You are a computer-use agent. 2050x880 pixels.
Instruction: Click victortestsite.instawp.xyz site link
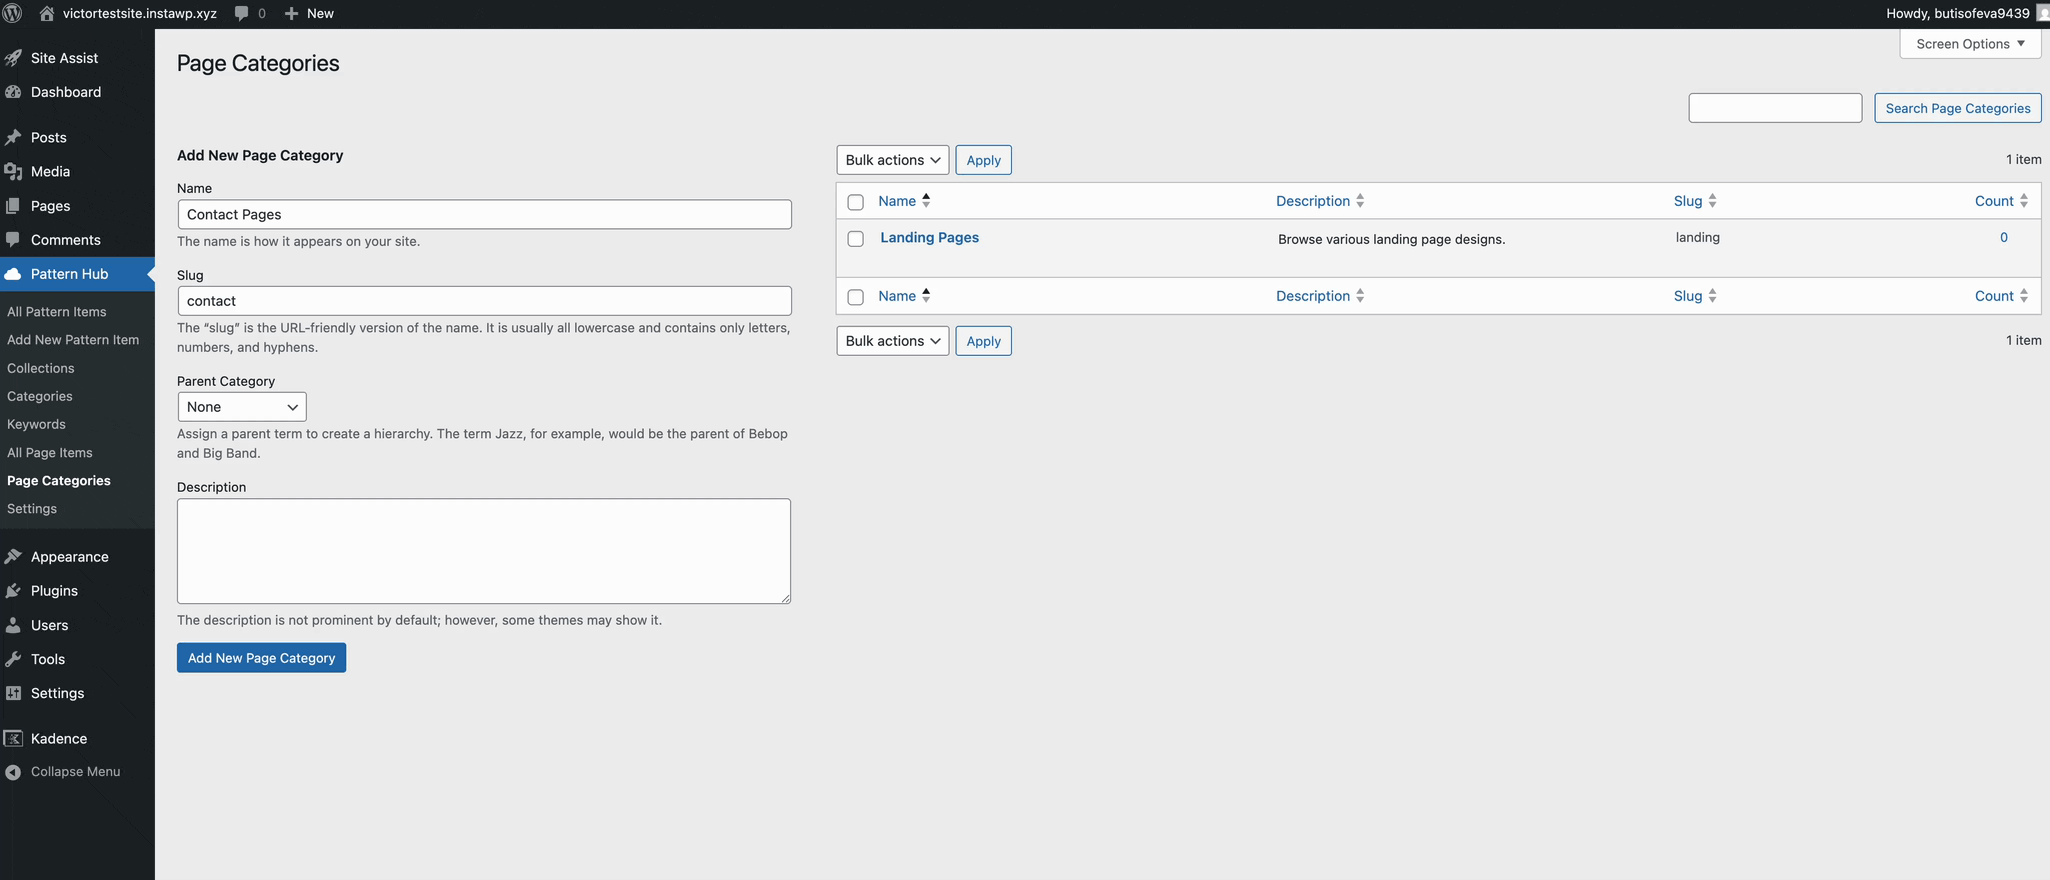tap(140, 13)
